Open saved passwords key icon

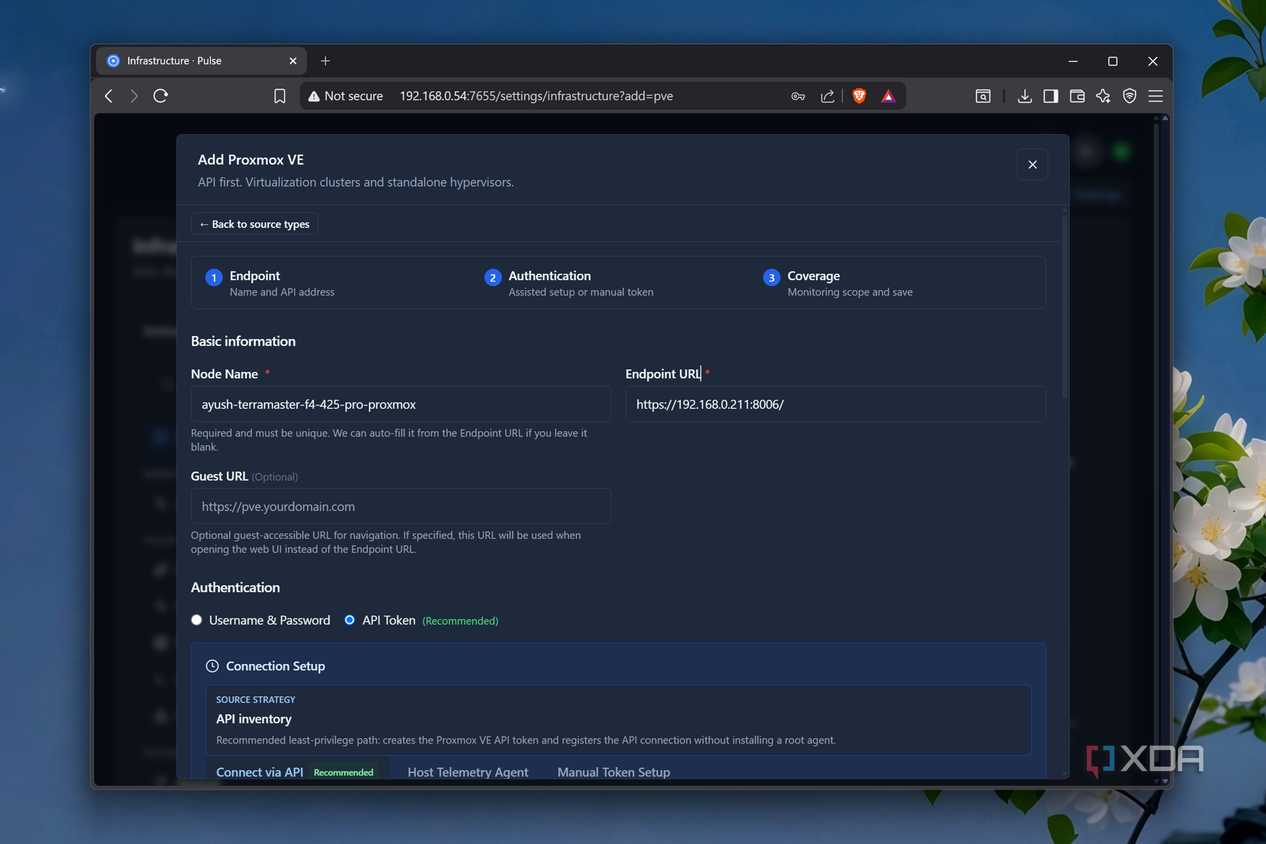coord(798,96)
